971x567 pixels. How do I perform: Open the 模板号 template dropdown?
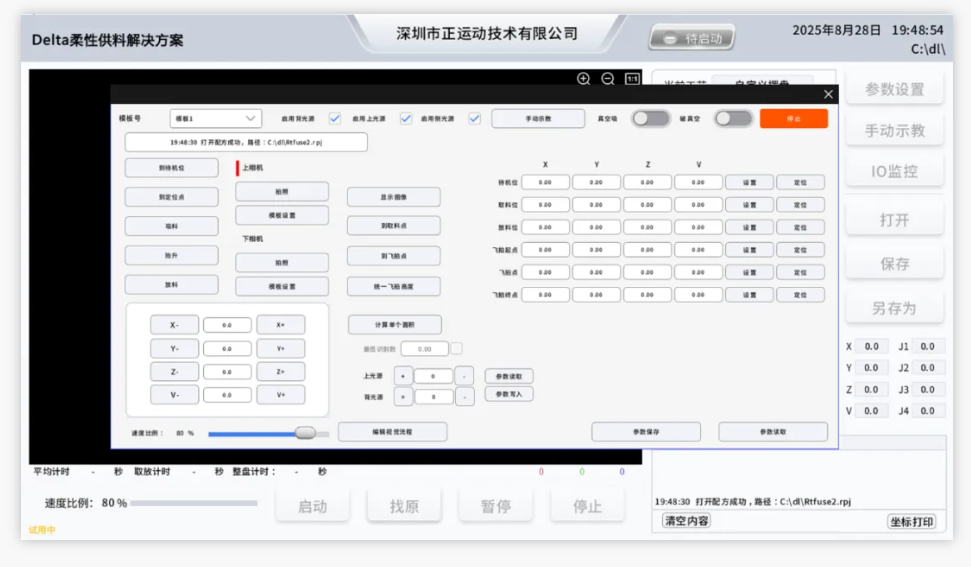(216, 118)
